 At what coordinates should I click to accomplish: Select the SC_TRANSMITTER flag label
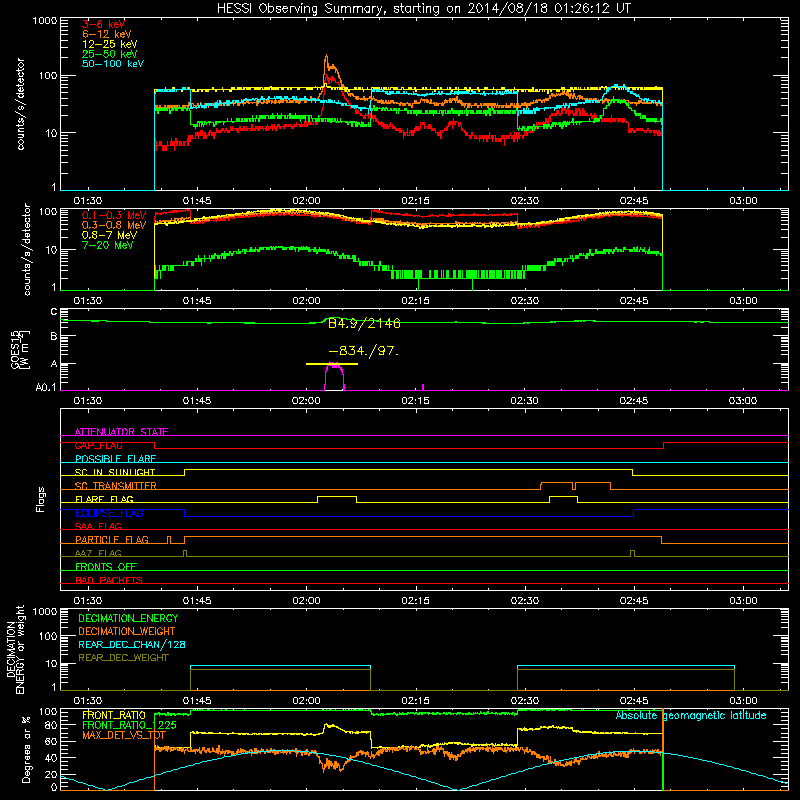click(x=116, y=486)
